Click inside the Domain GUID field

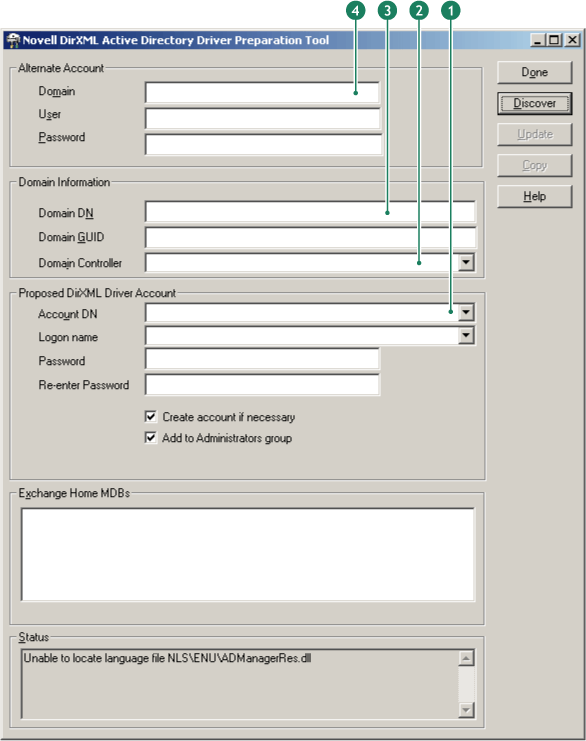(310, 237)
